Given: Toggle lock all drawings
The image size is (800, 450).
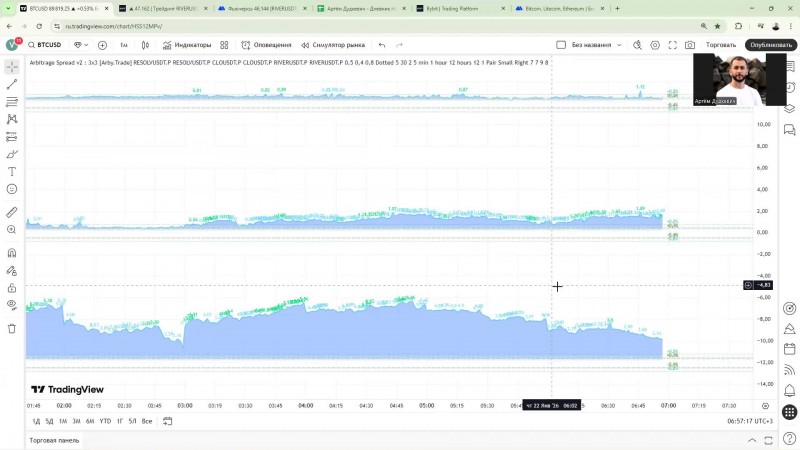Looking at the screenshot, I should pos(12,288).
